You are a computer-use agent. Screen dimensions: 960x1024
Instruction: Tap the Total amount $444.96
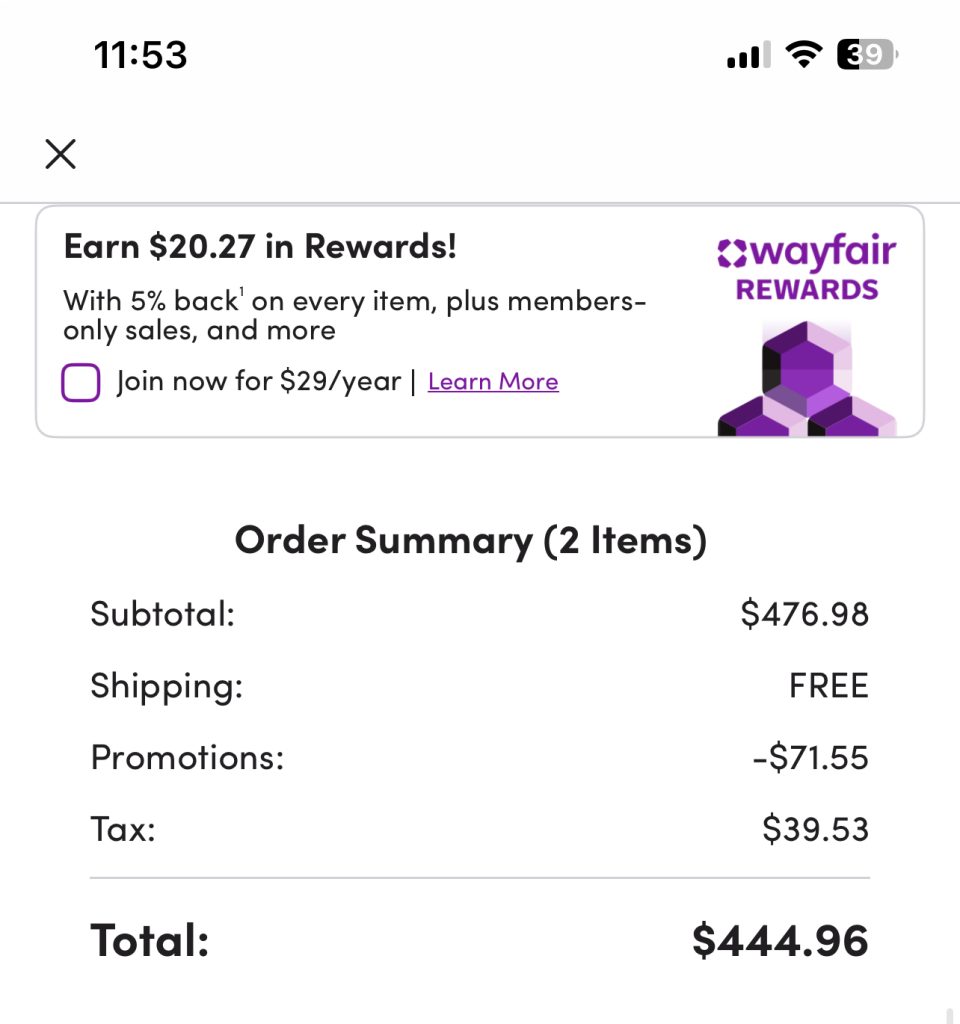tap(781, 941)
